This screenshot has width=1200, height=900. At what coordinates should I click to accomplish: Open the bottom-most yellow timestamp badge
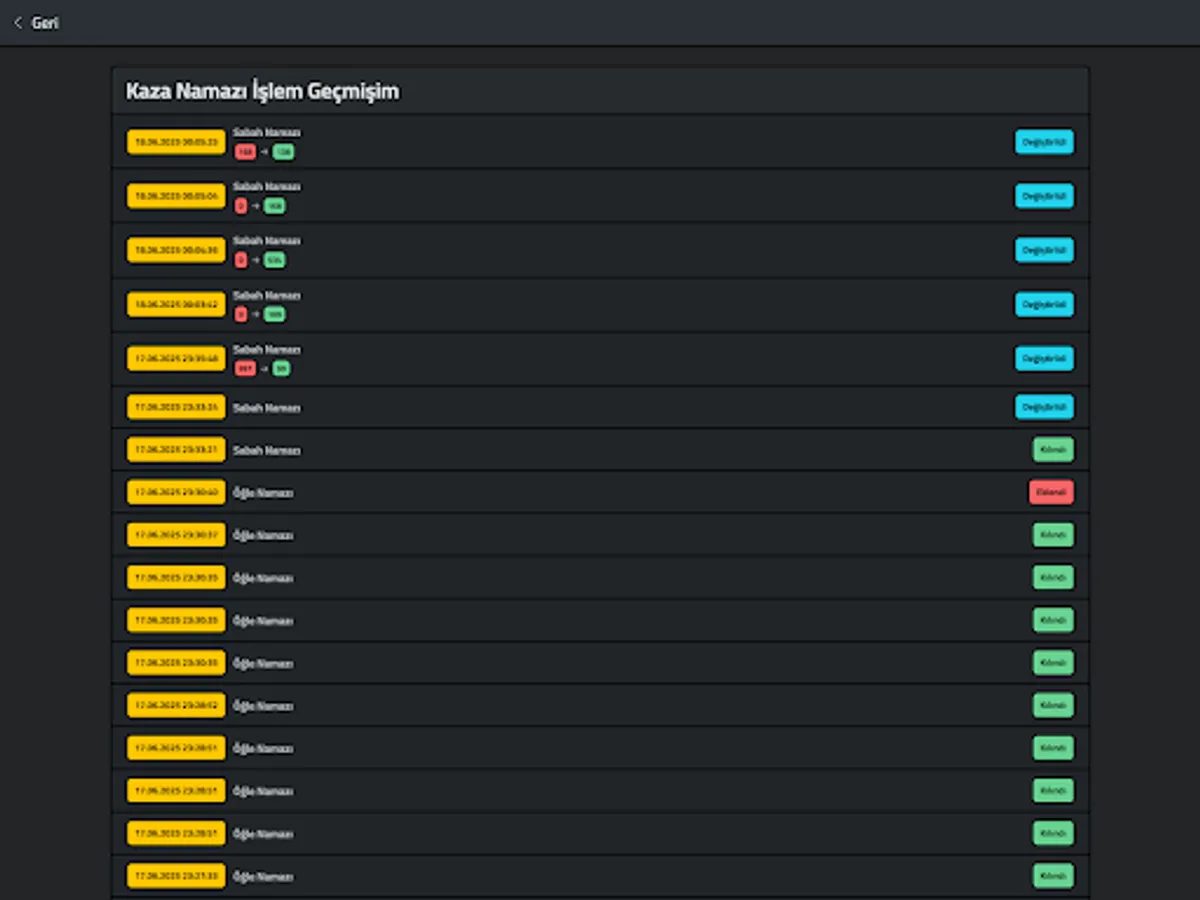pyautogui.click(x=176, y=875)
